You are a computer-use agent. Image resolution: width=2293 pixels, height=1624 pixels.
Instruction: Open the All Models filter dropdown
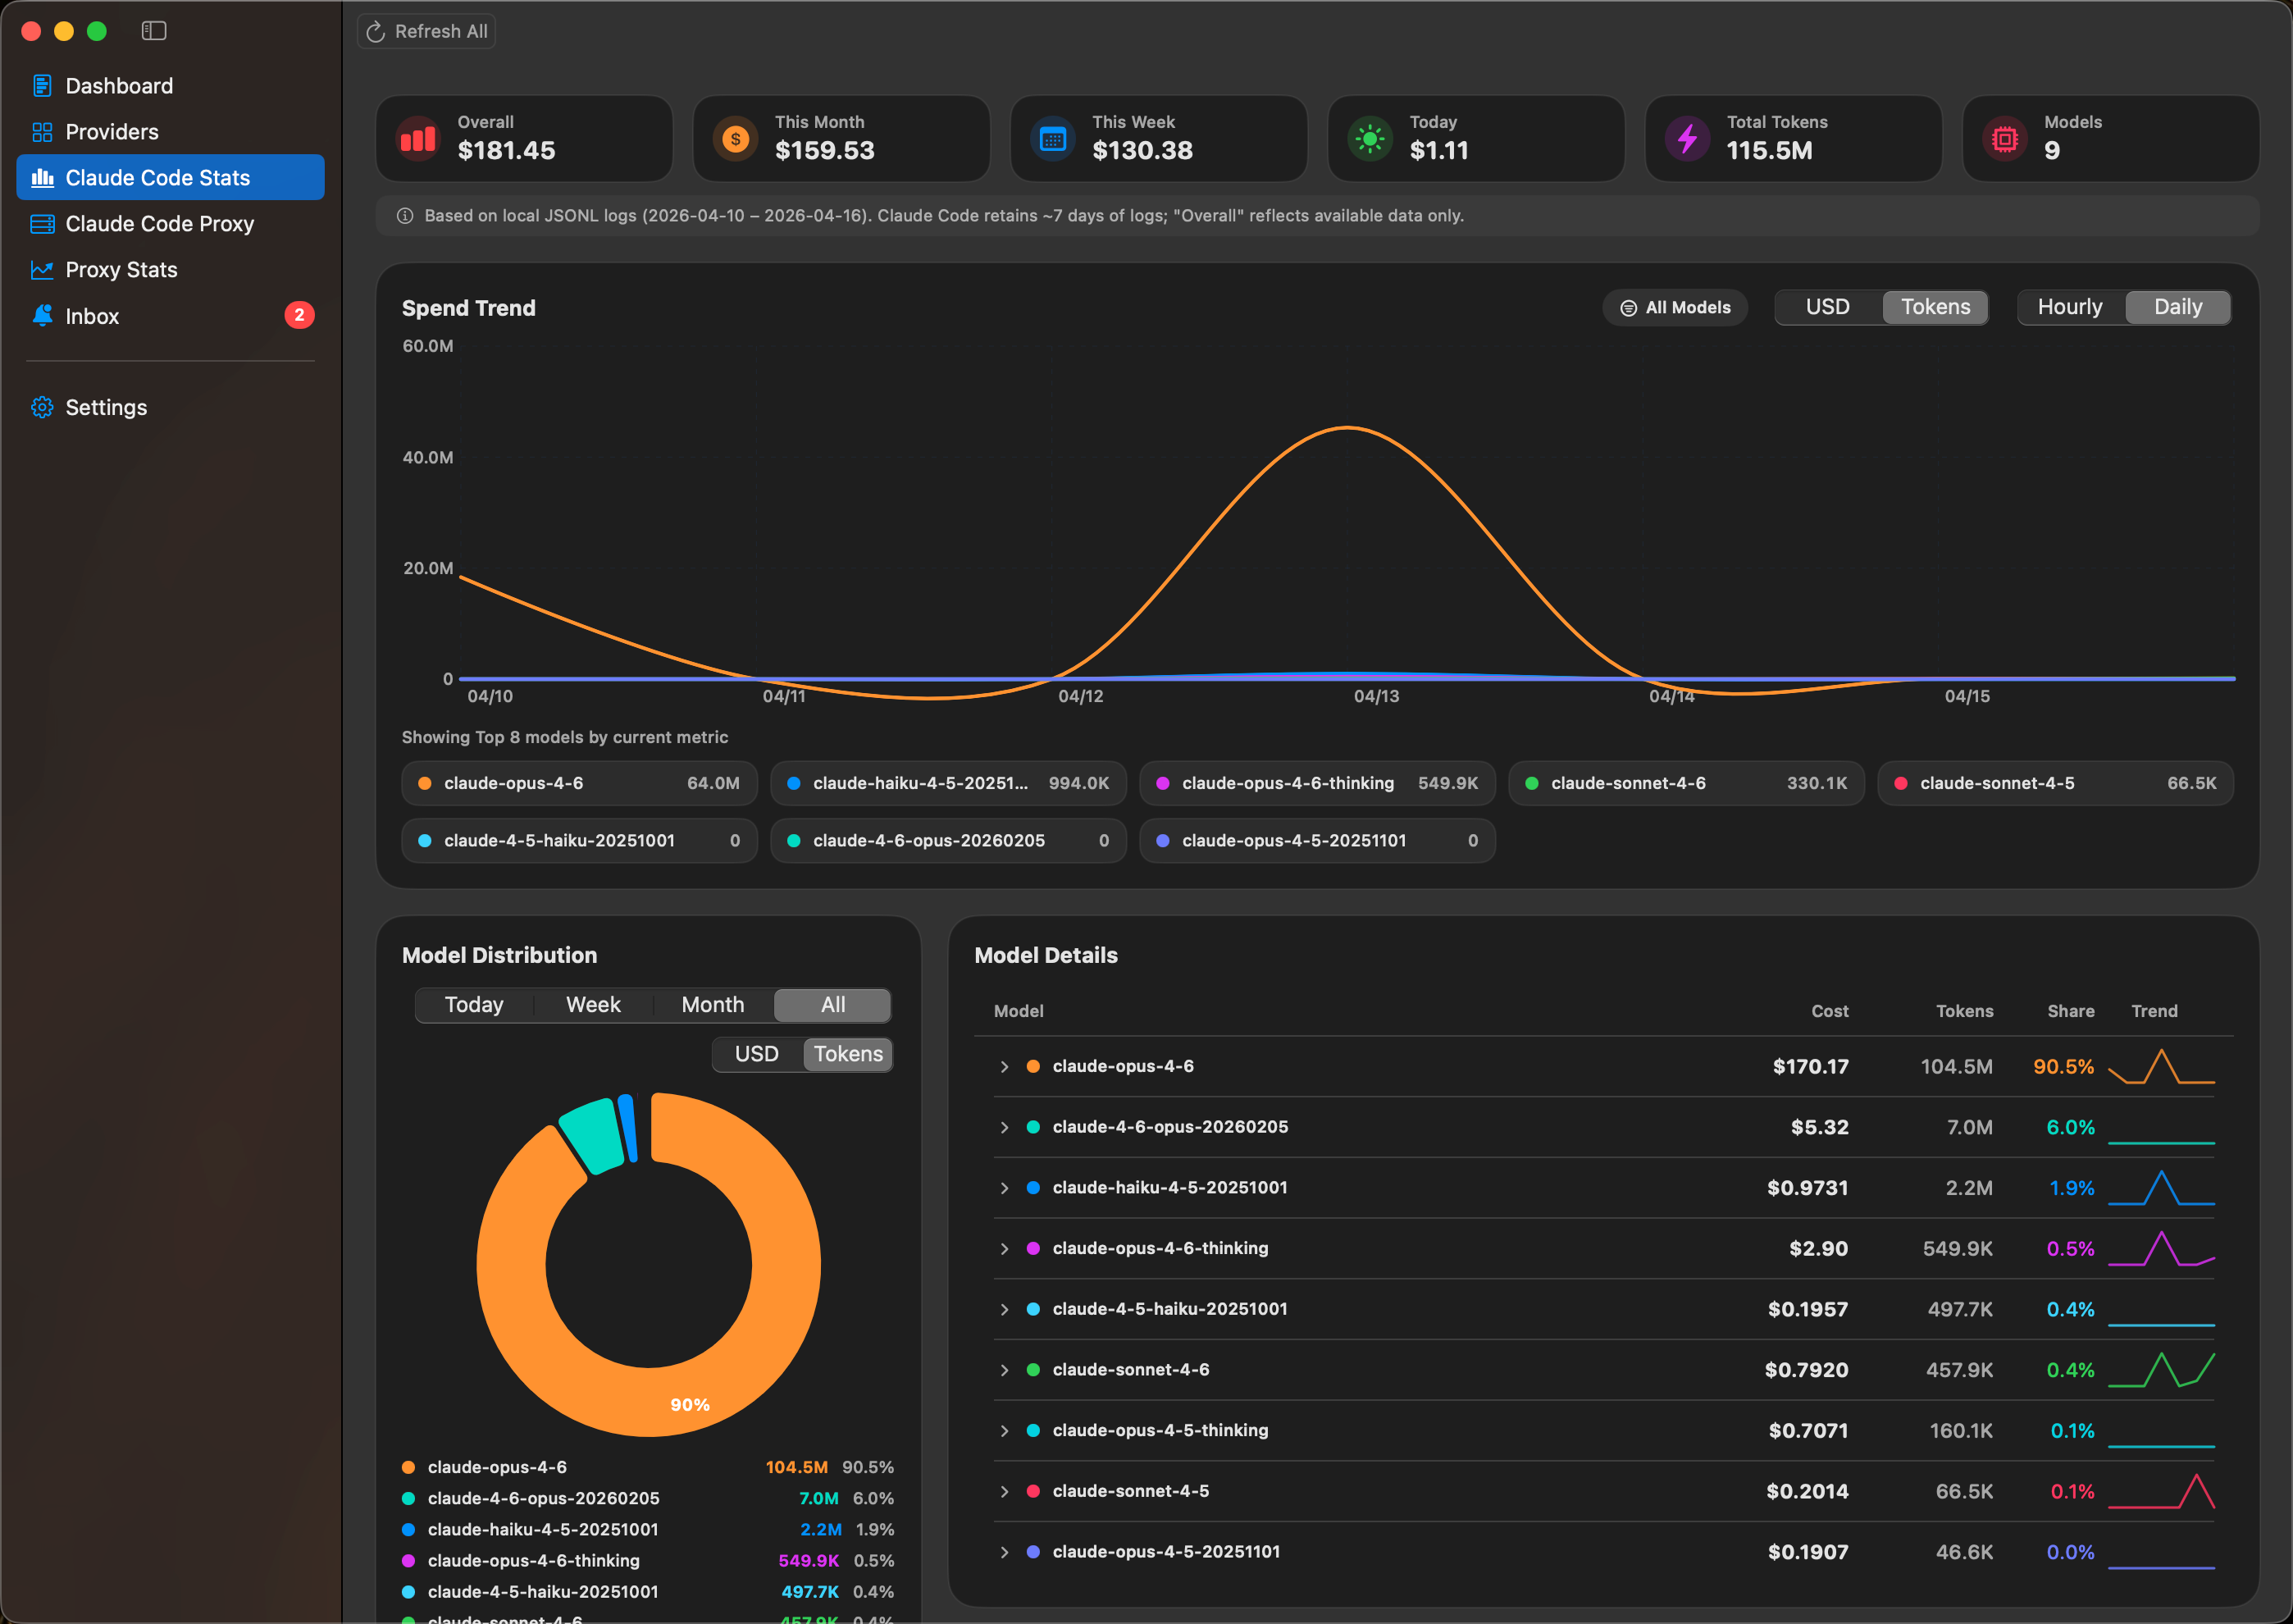pos(1675,307)
